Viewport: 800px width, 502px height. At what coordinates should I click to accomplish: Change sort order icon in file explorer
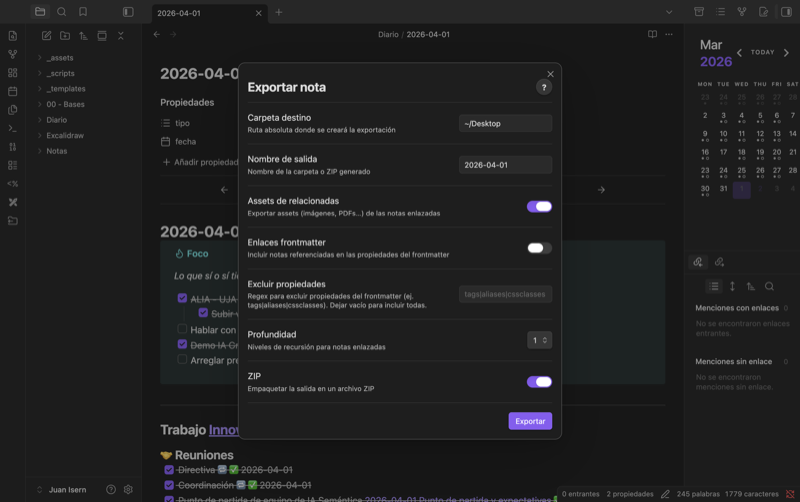point(83,36)
